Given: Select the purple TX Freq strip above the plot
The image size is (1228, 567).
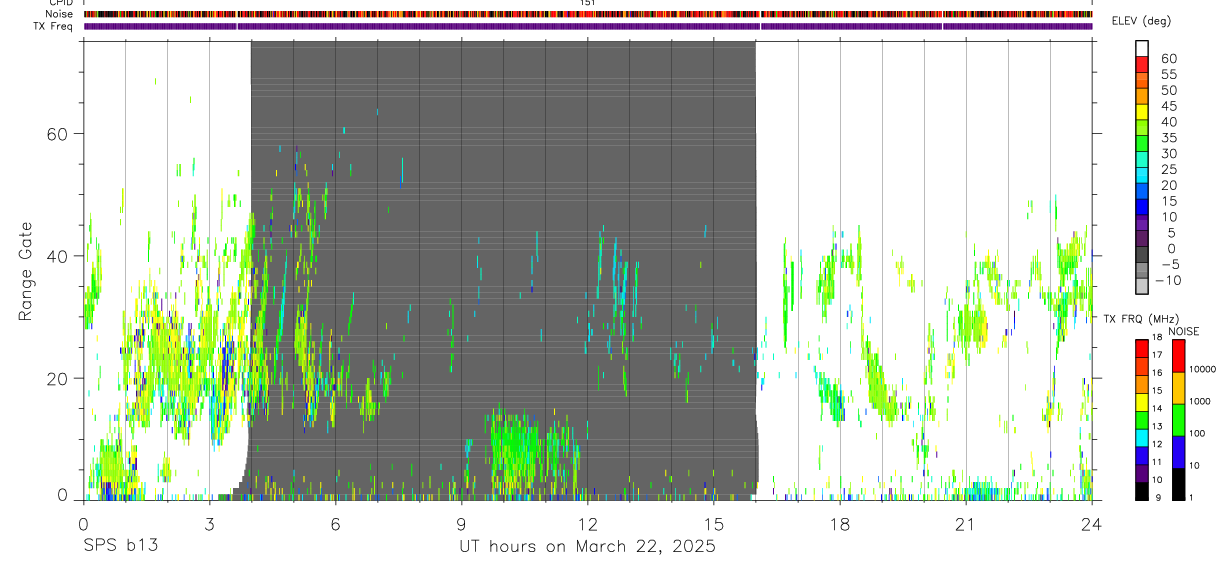Looking at the screenshot, I should click(x=588, y=26).
